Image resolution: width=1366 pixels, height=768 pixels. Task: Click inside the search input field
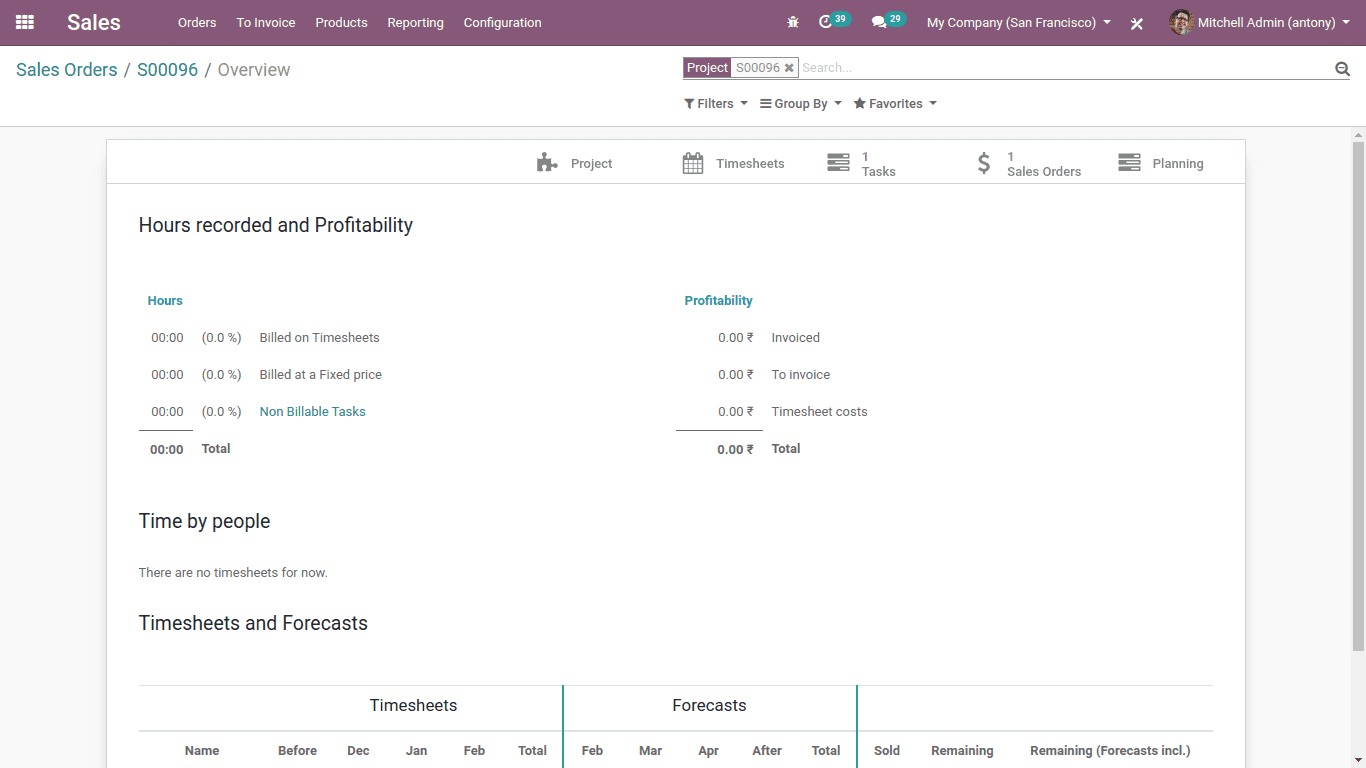tap(1065, 68)
